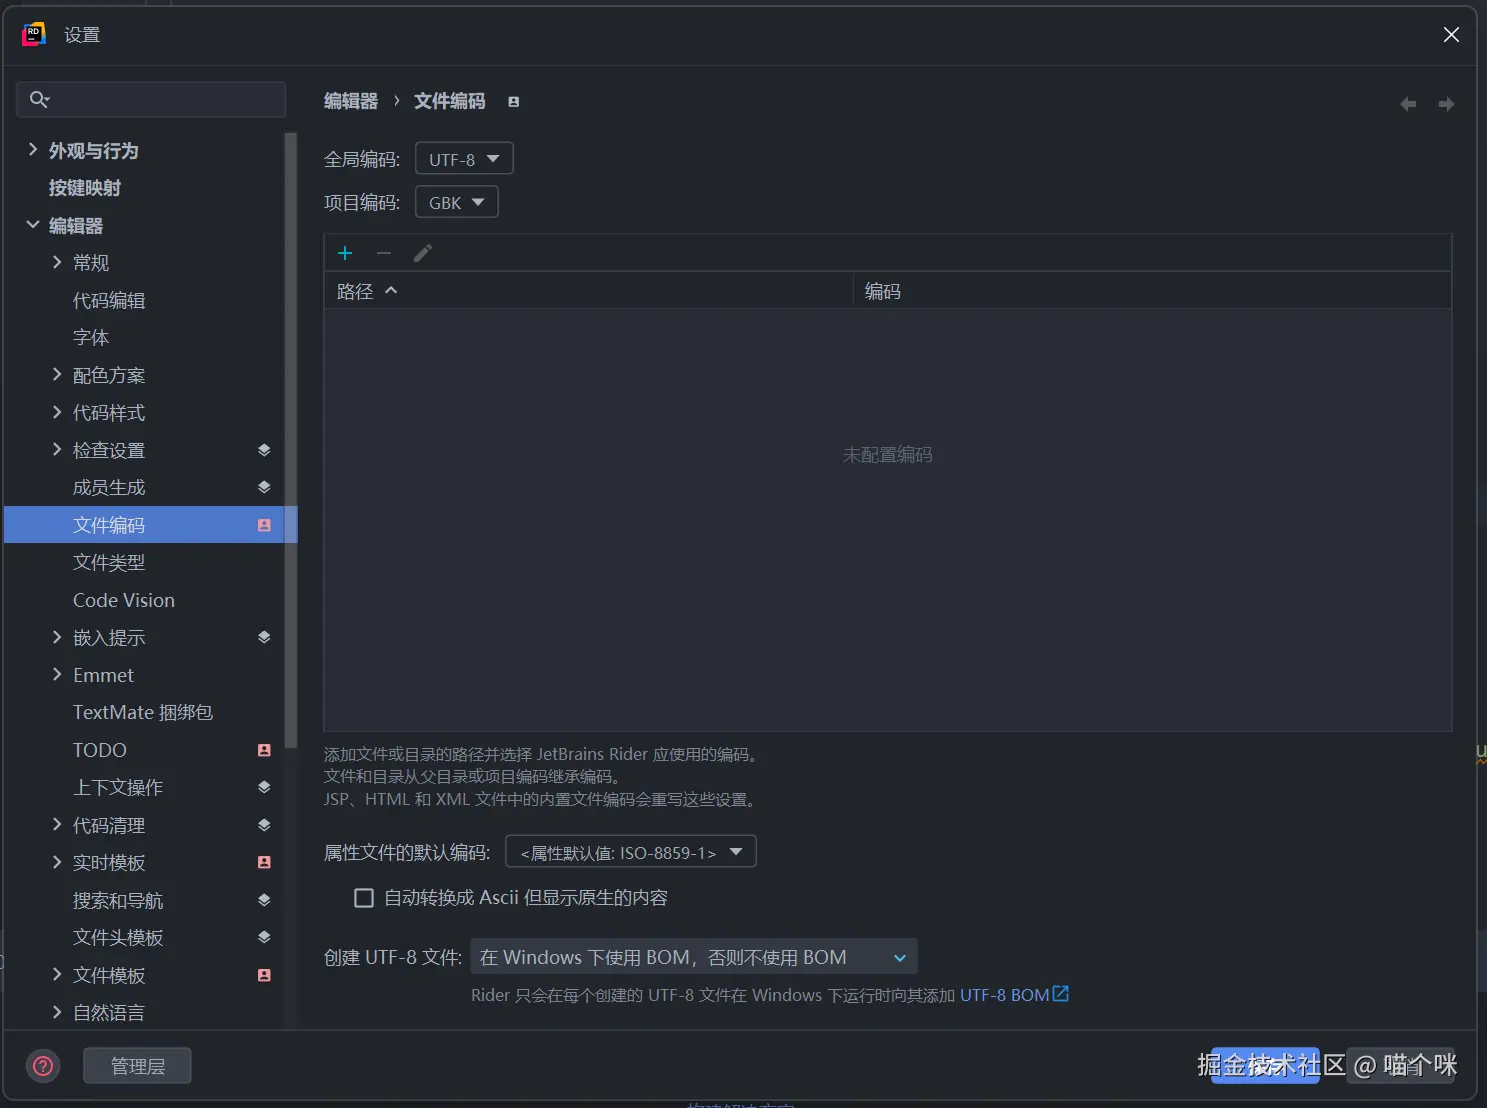The image size is (1487, 1108).
Task: Click the layer icon next to 成员生成
Action: (x=264, y=487)
